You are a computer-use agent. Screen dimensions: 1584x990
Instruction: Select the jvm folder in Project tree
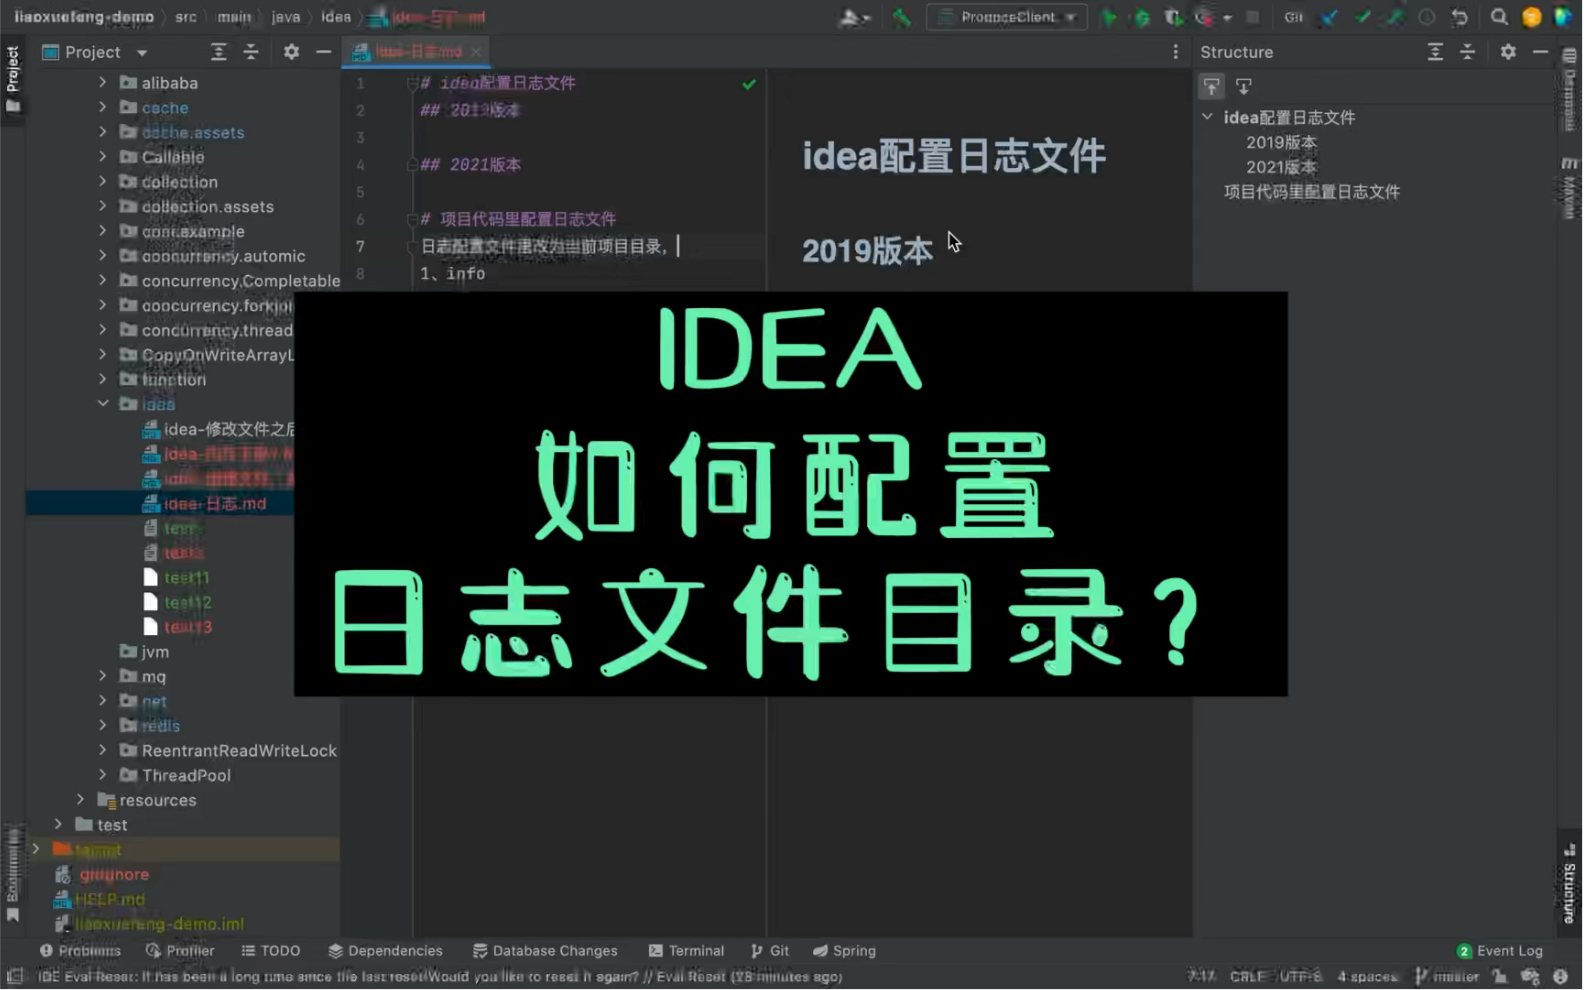(155, 651)
